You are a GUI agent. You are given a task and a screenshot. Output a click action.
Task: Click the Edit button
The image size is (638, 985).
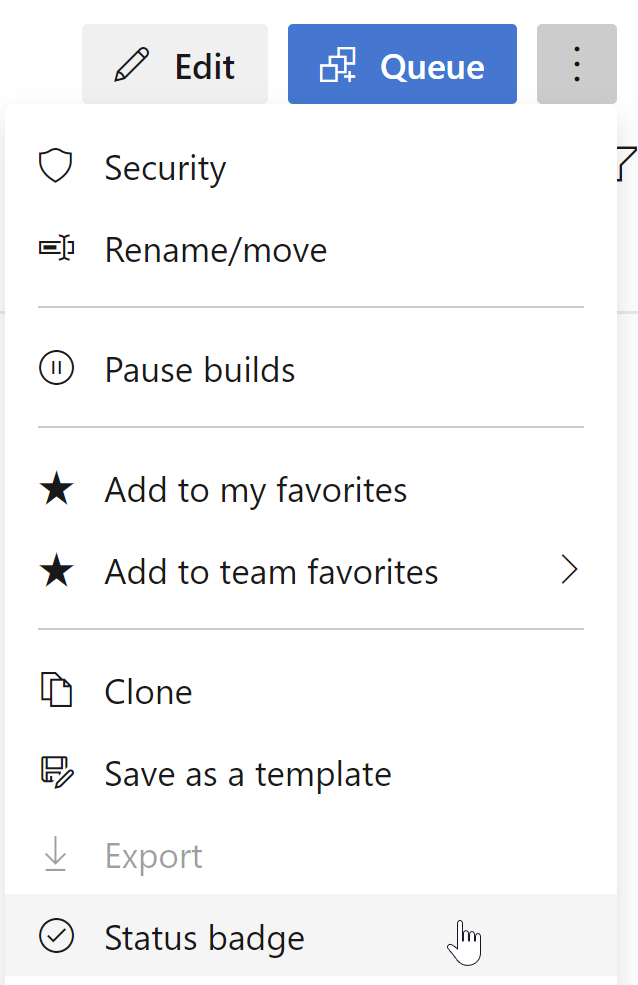coord(175,63)
